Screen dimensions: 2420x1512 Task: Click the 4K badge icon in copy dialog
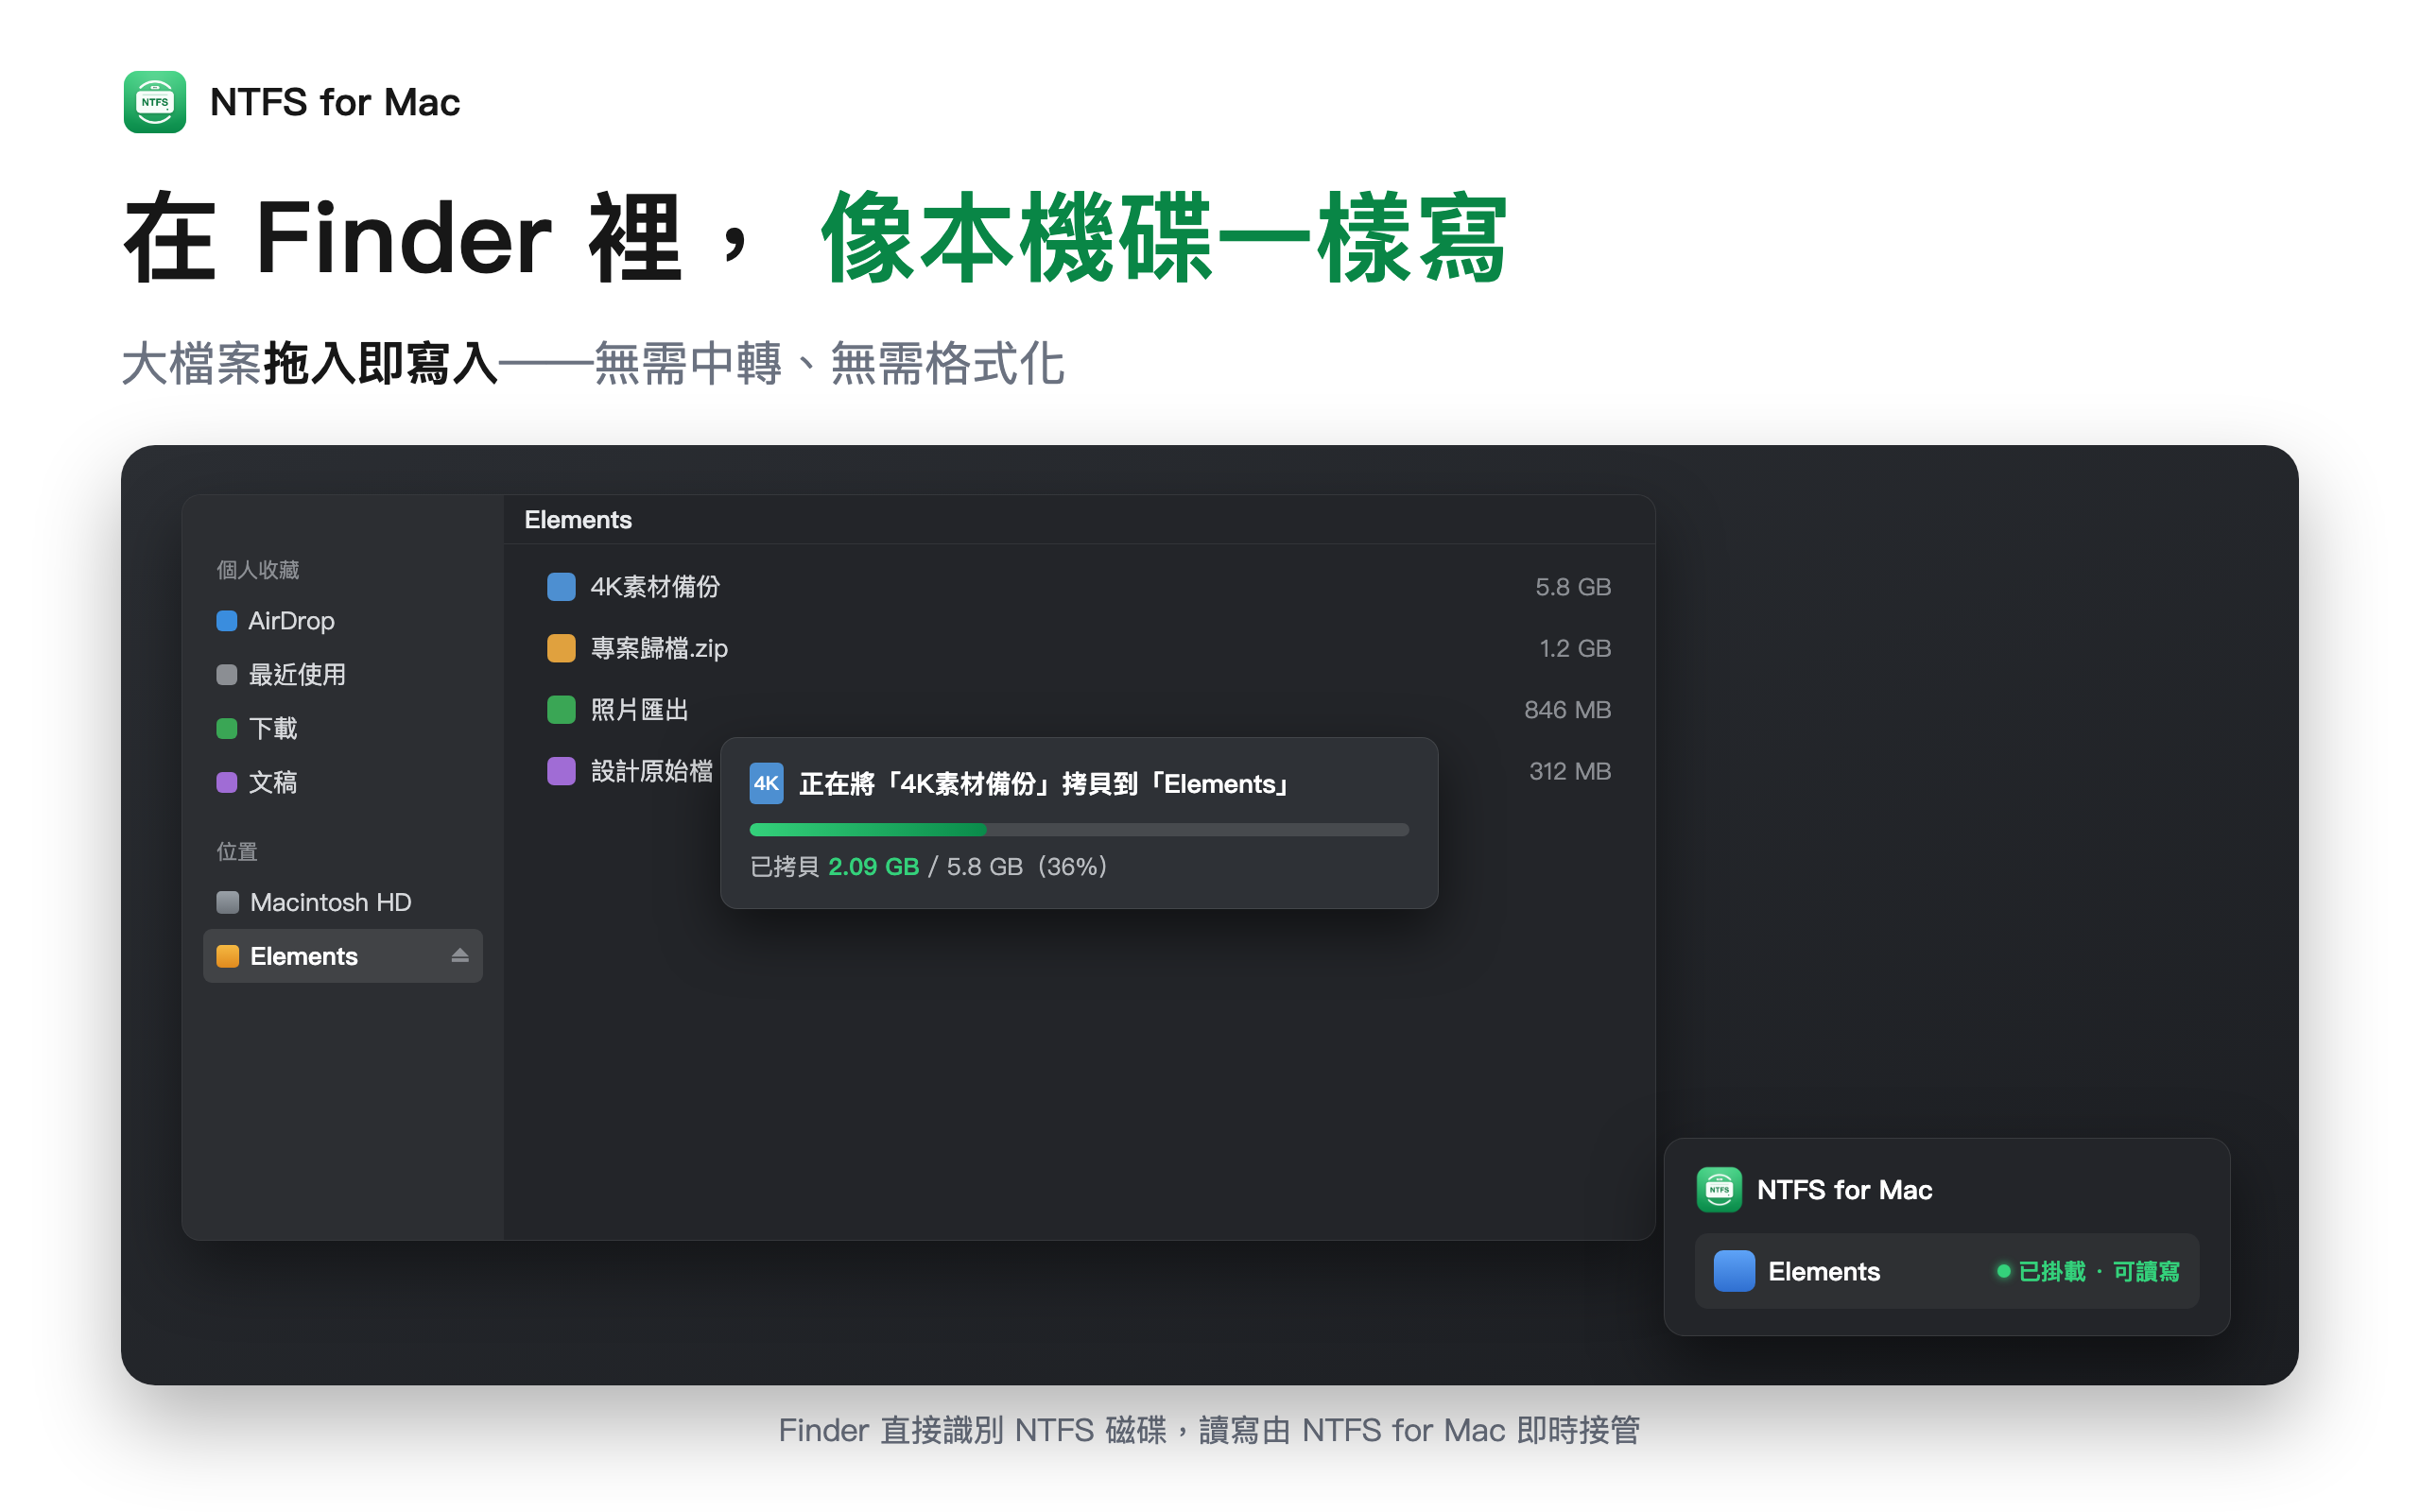coord(766,783)
